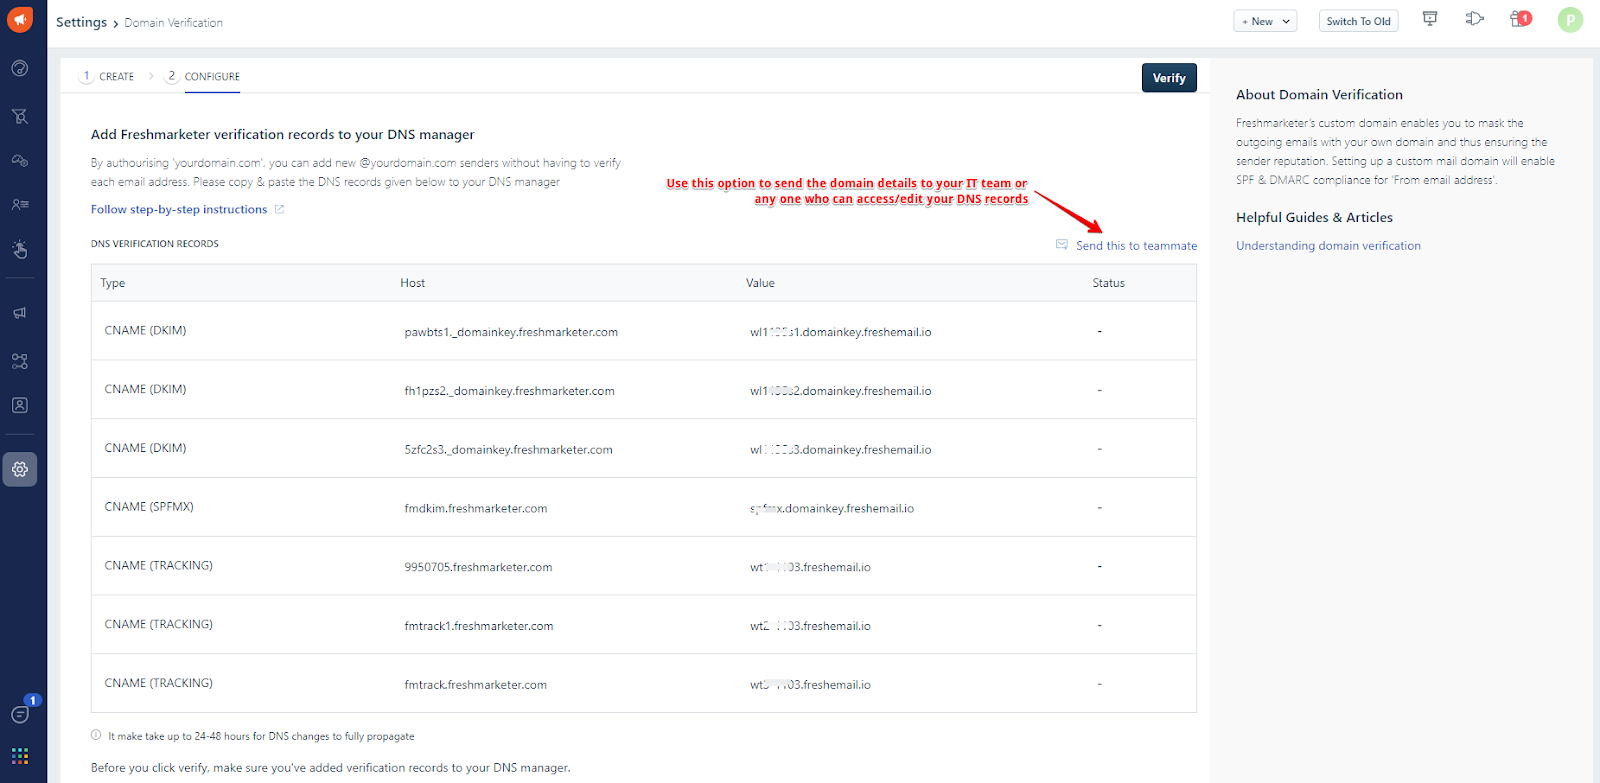Viewport: 1600px width, 783px height.
Task: Open Understanding domain verification article
Action: (1328, 246)
